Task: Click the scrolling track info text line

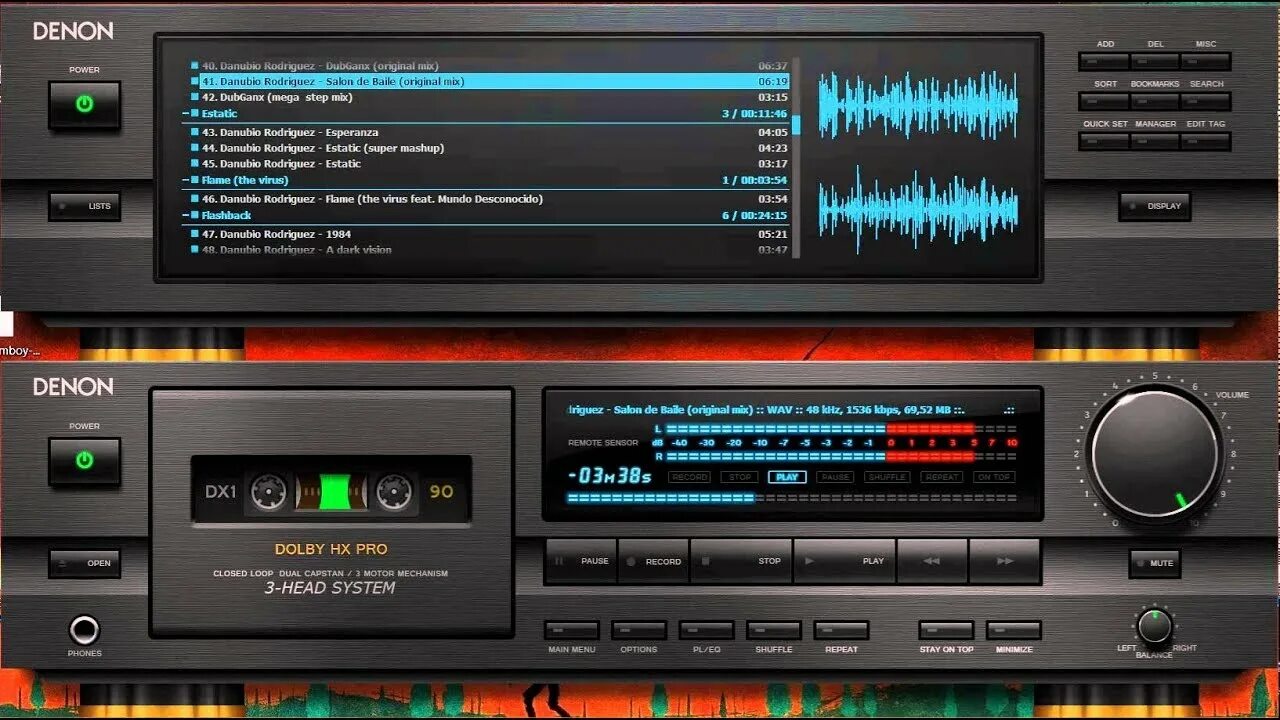Action: (x=790, y=409)
